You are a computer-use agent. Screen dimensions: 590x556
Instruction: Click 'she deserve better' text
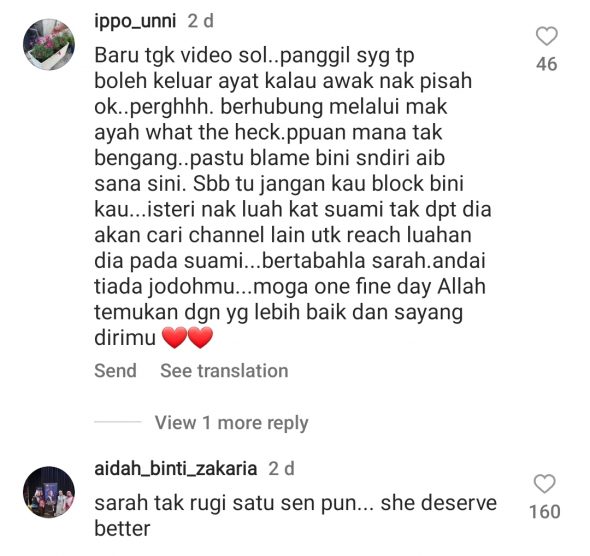pos(438,503)
